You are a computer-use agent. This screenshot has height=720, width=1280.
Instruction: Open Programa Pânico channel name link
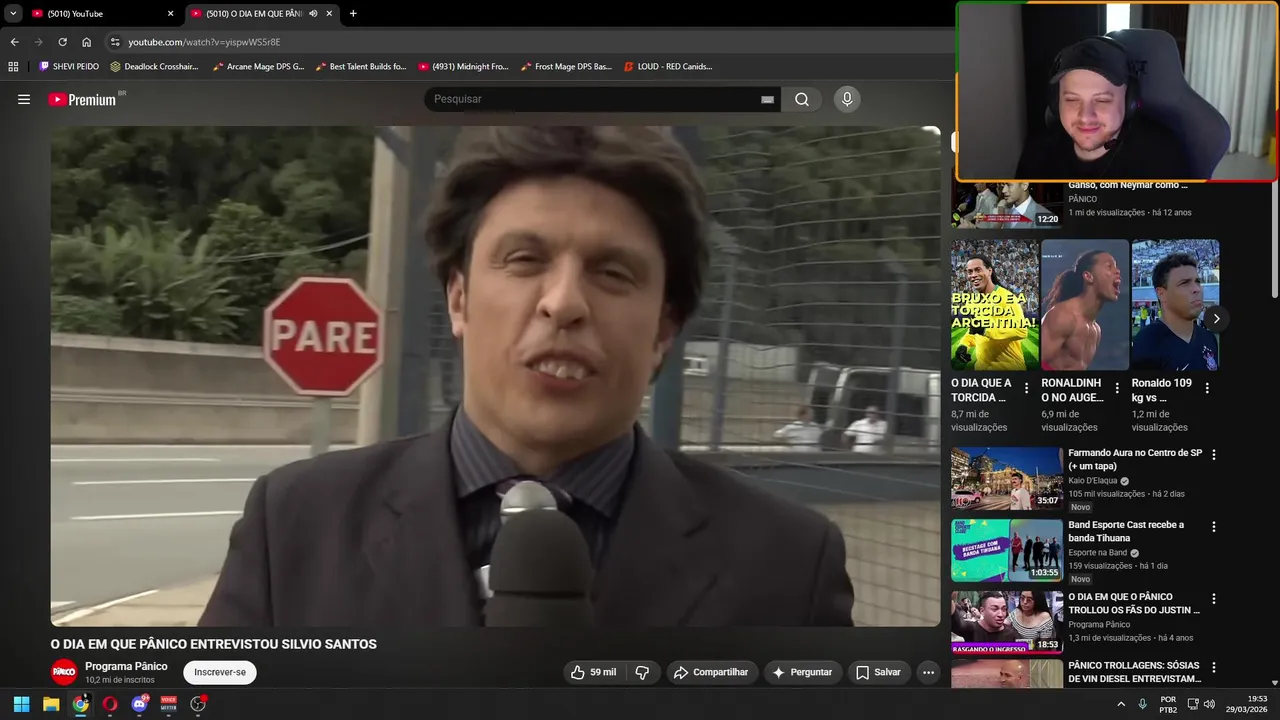coord(126,666)
